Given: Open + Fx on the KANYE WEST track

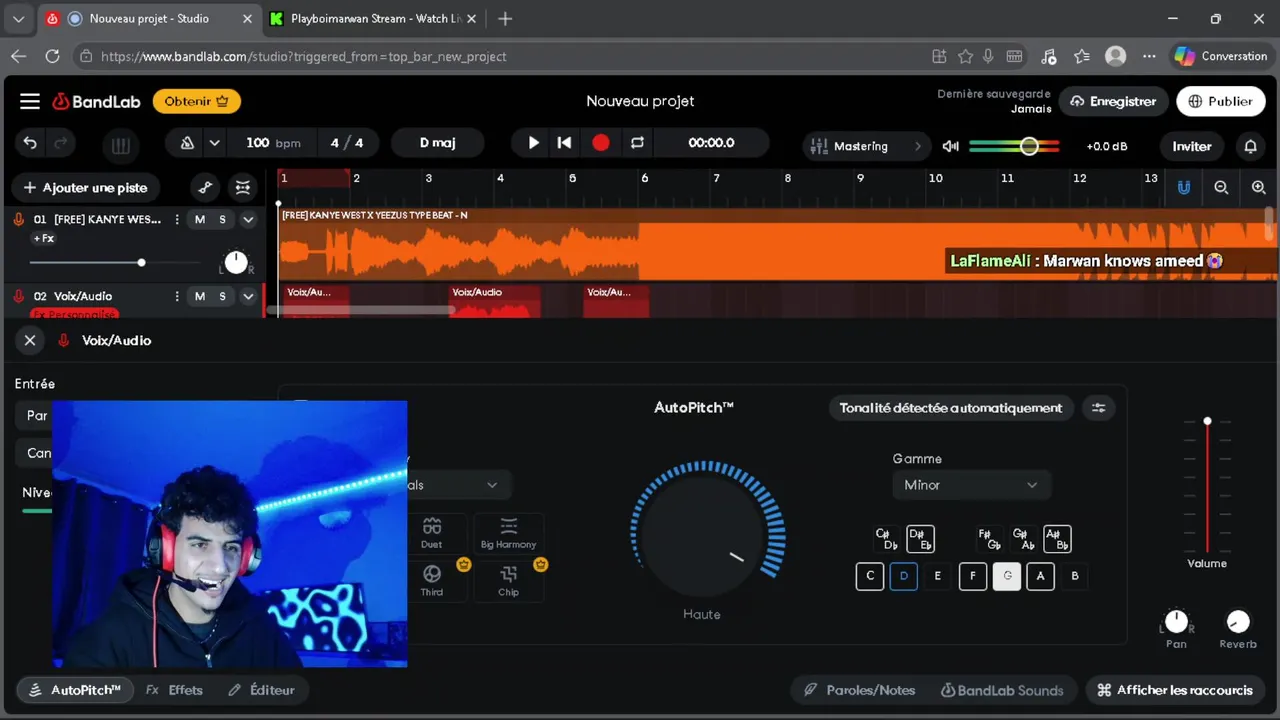Looking at the screenshot, I should pyautogui.click(x=44, y=239).
